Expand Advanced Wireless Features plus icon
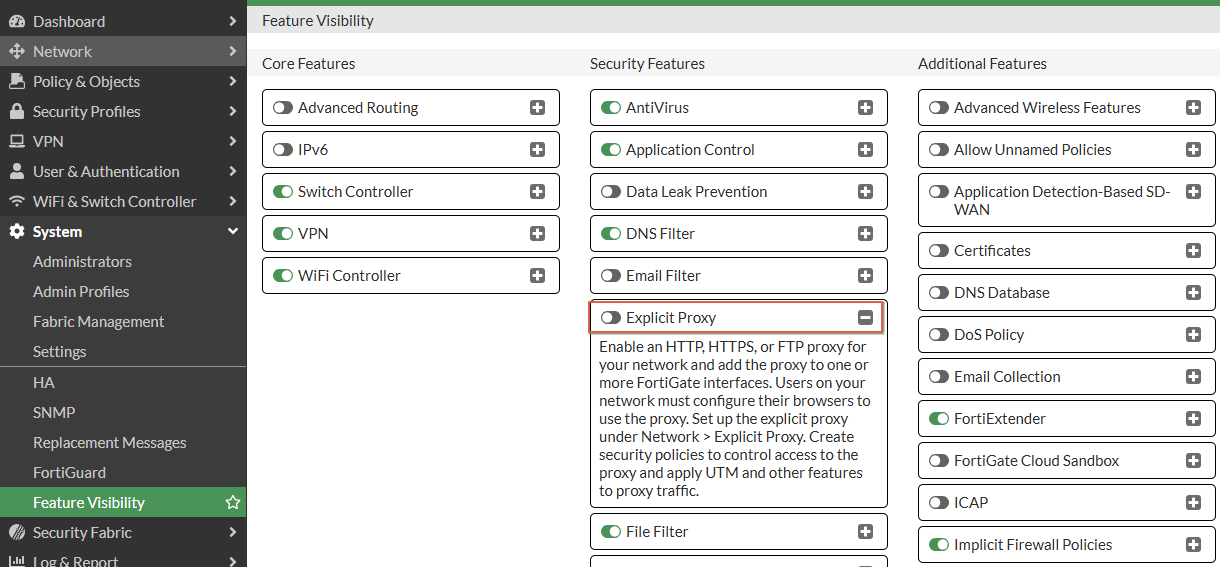This screenshot has height=567, width=1220. 1193,108
